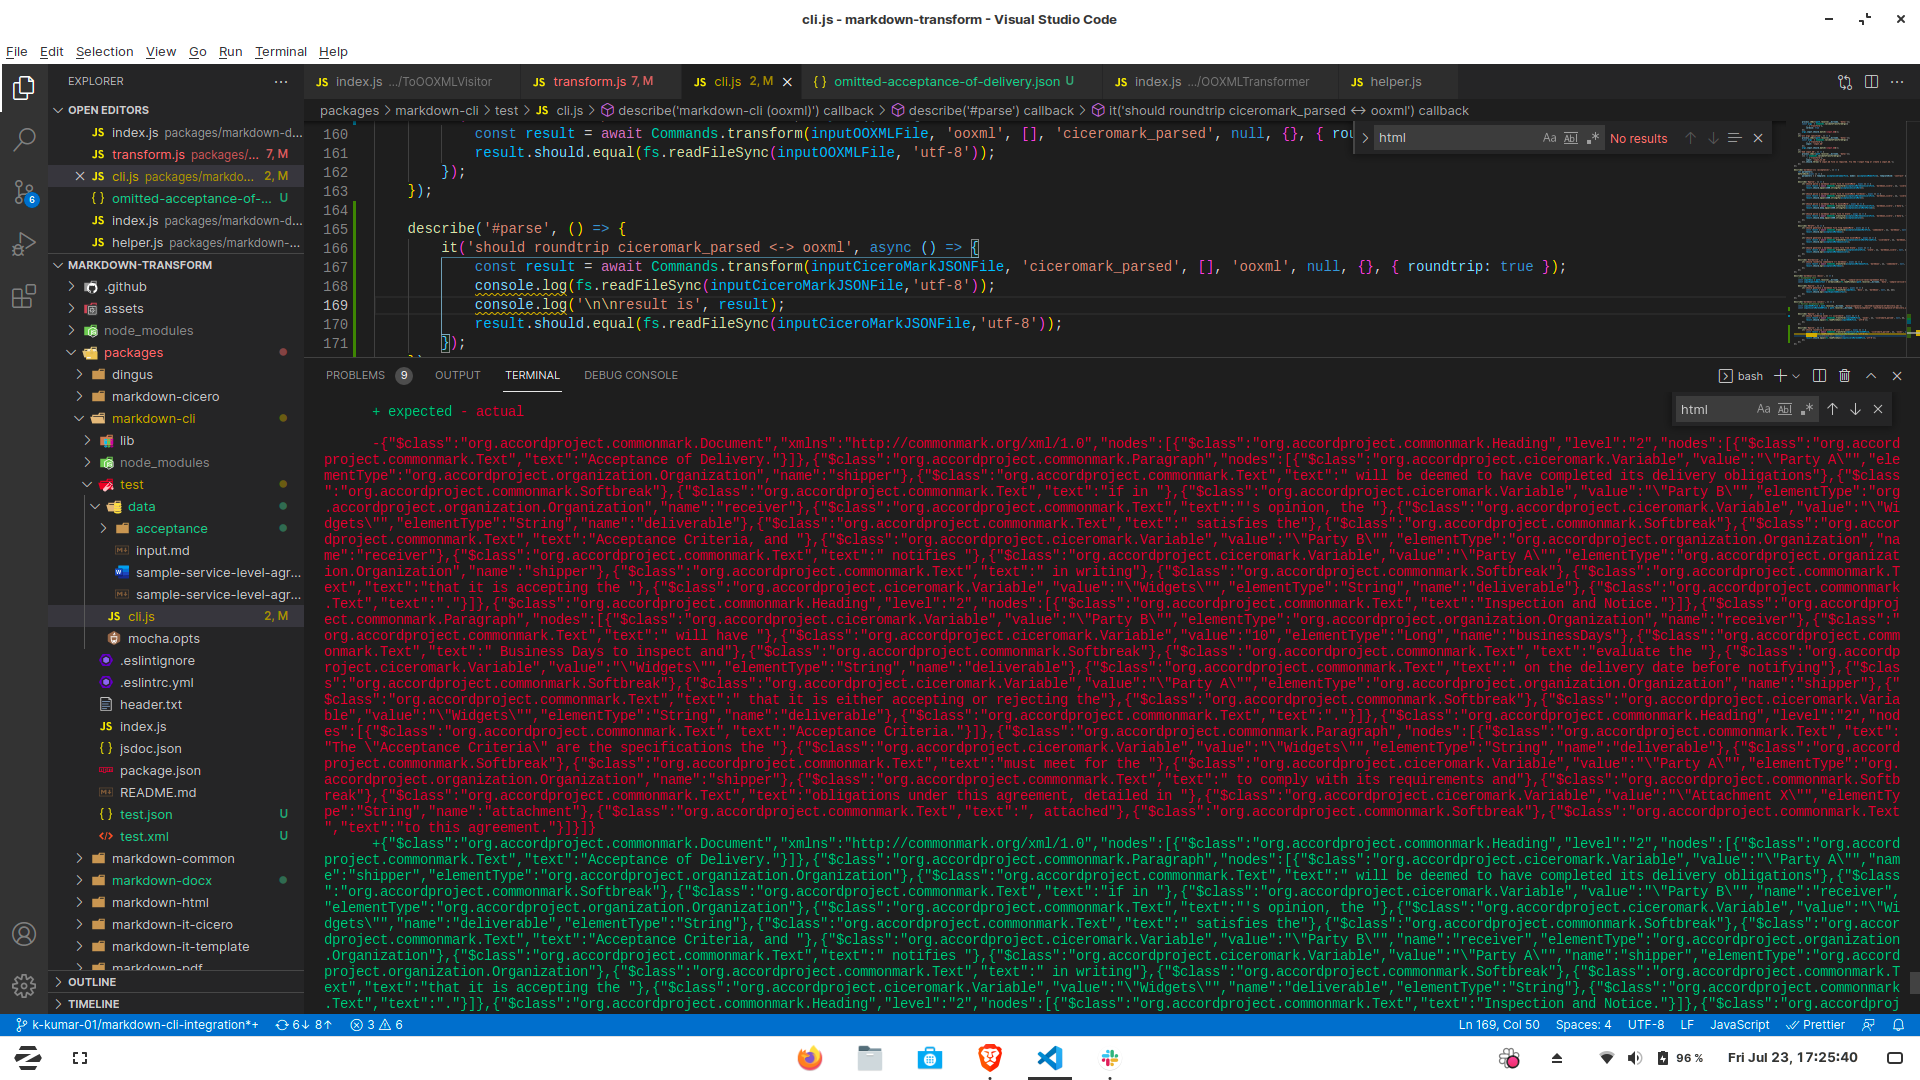Toggle Use Regular Expression in terminal find

(1807, 409)
